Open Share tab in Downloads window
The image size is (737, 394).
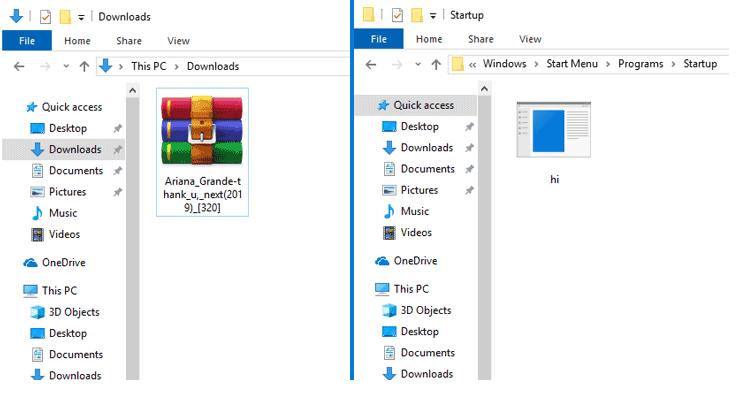(129, 41)
